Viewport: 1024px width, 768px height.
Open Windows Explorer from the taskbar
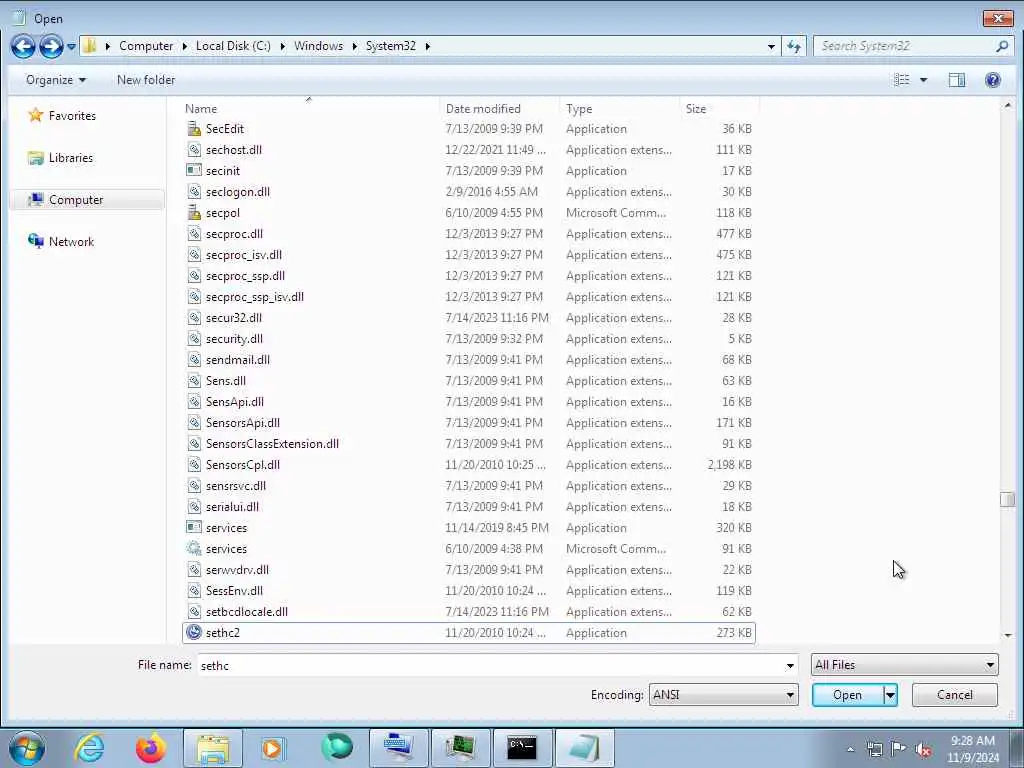213,748
